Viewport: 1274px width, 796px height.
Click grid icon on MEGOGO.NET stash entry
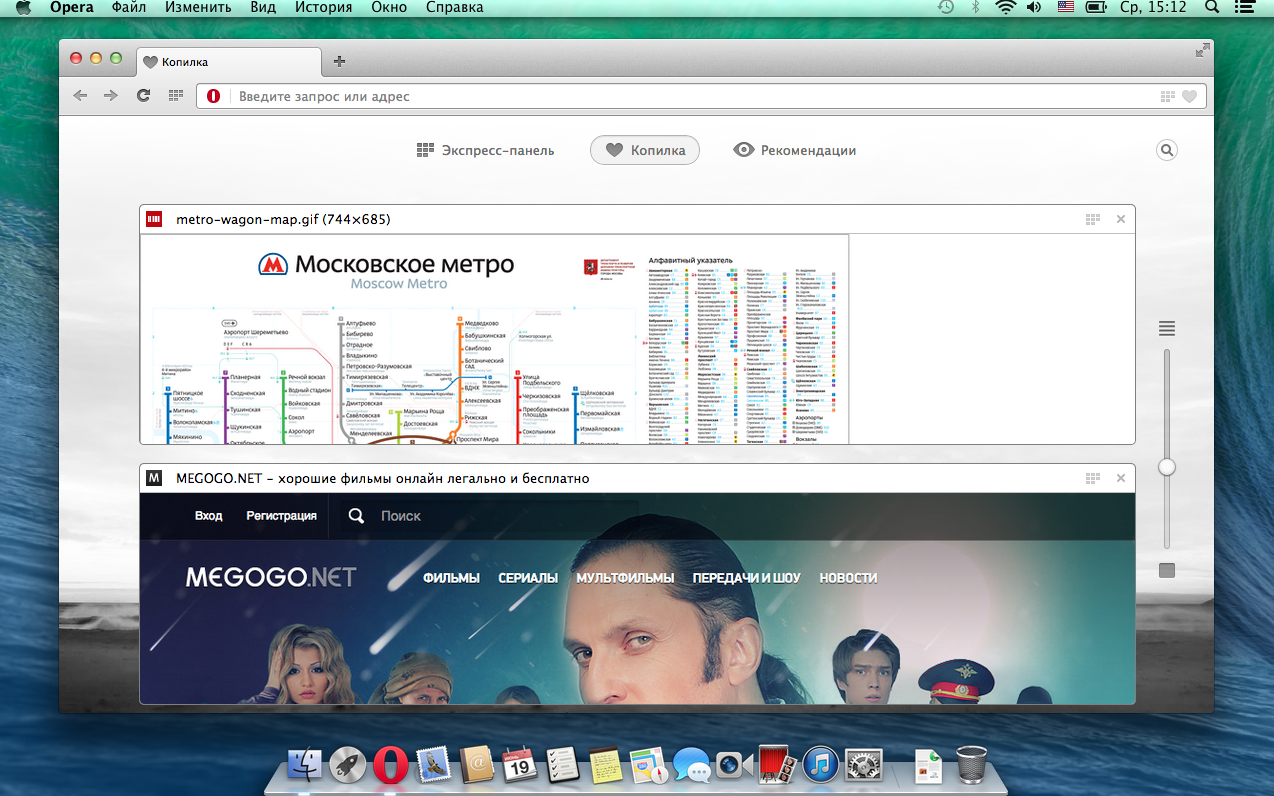pos(1092,478)
